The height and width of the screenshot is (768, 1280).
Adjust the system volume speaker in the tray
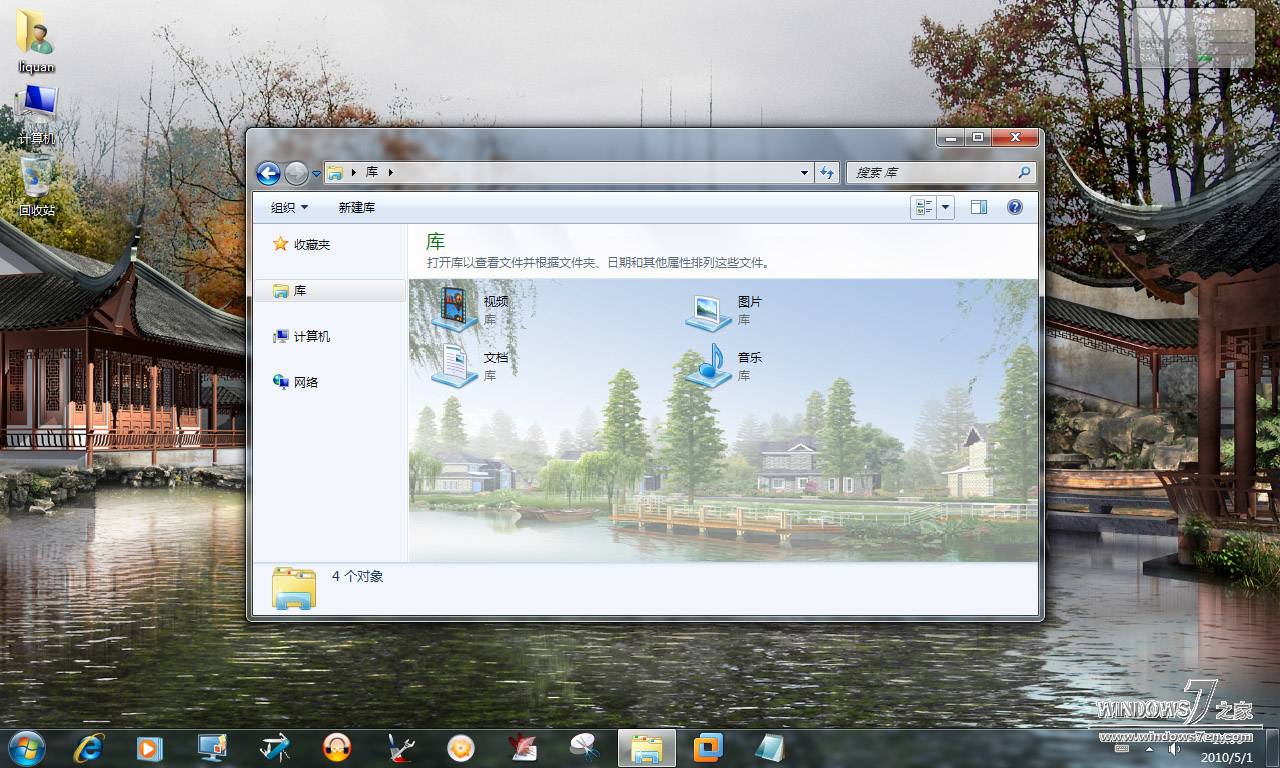pyautogui.click(x=1172, y=748)
